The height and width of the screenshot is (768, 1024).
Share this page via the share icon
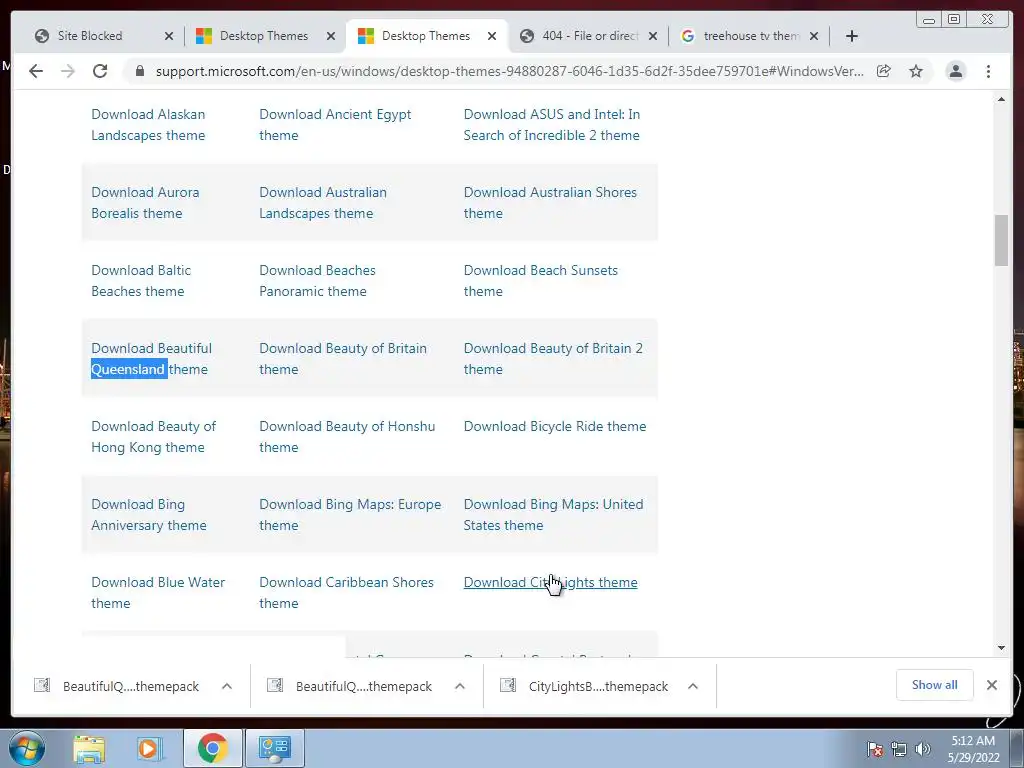coord(884,71)
